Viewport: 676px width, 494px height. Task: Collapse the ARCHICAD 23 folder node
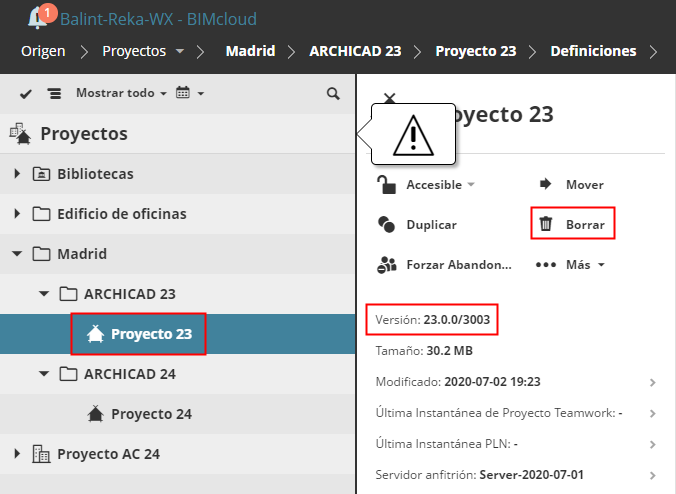point(44,294)
